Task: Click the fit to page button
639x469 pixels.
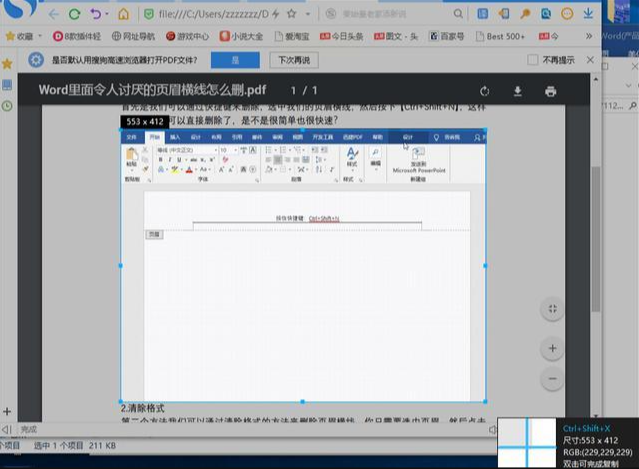Action: point(552,310)
